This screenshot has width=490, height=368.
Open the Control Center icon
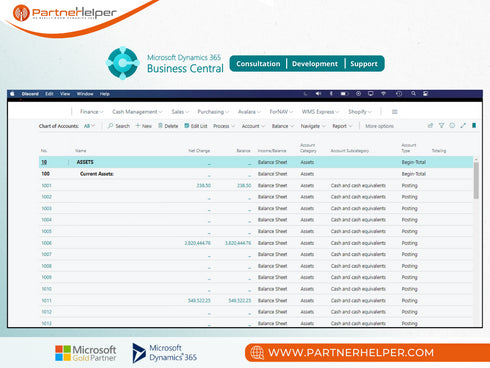426,94
